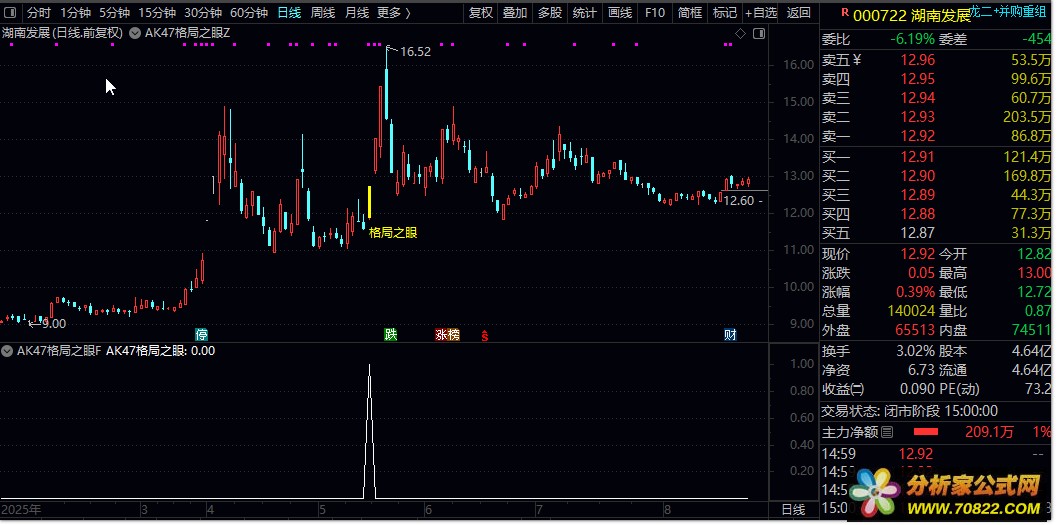
Task: Open F10 company information
Action: coord(654,12)
